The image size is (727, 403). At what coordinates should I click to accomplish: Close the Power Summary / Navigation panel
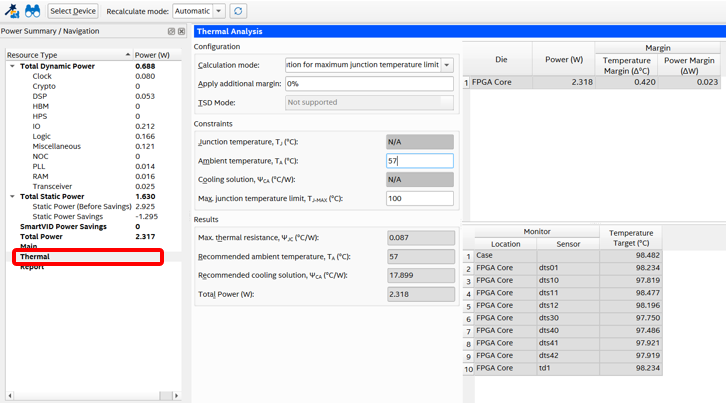tap(181, 31)
